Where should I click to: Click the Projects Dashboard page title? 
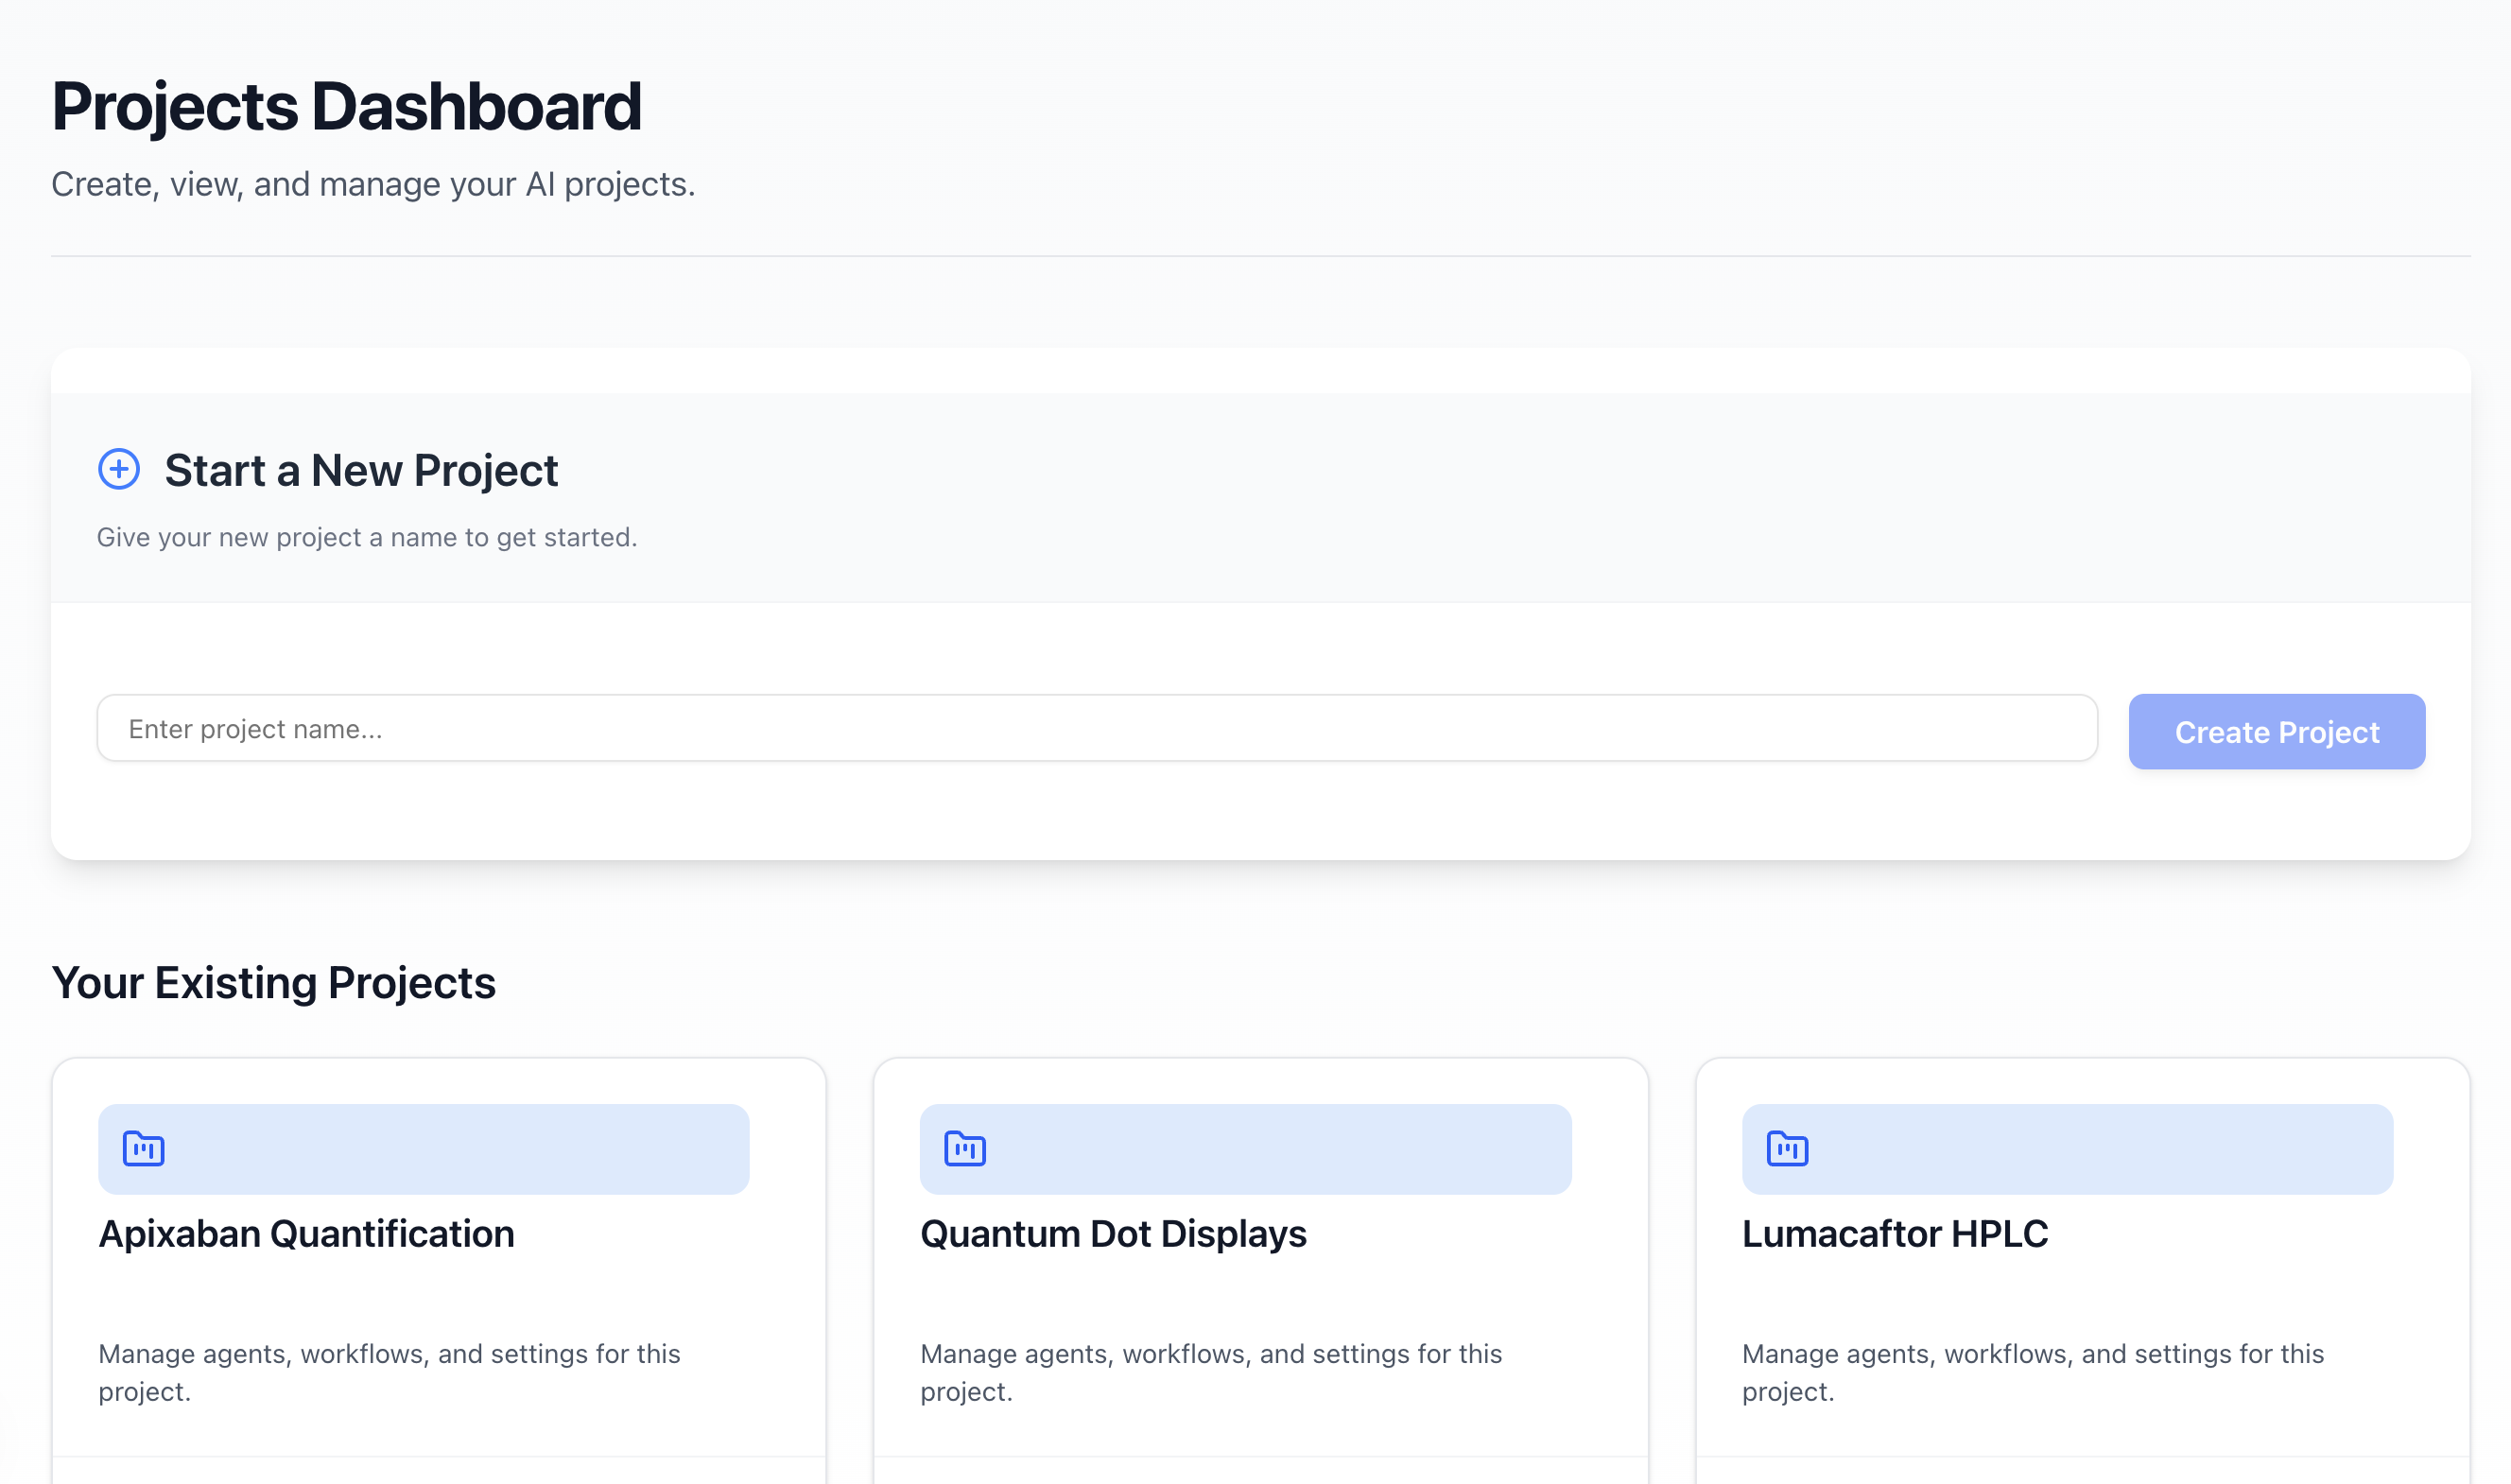pos(346,106)
